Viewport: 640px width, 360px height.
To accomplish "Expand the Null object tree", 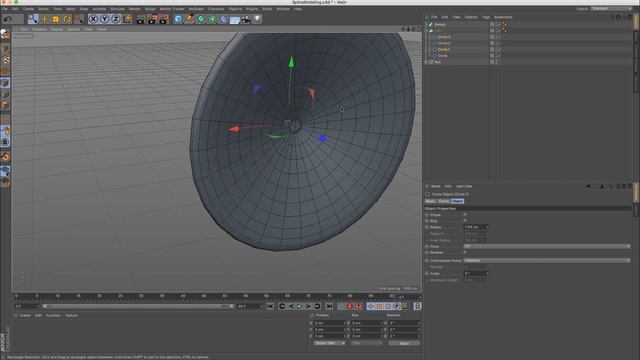I will coord(427,62).
